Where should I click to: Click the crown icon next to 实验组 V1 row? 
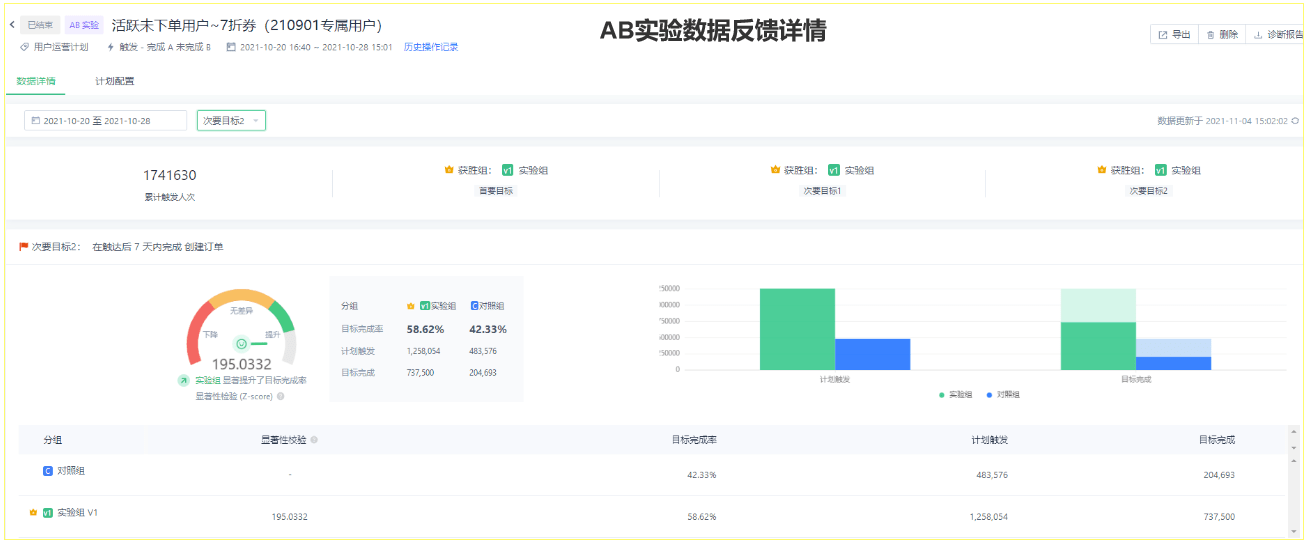point(32,513)
